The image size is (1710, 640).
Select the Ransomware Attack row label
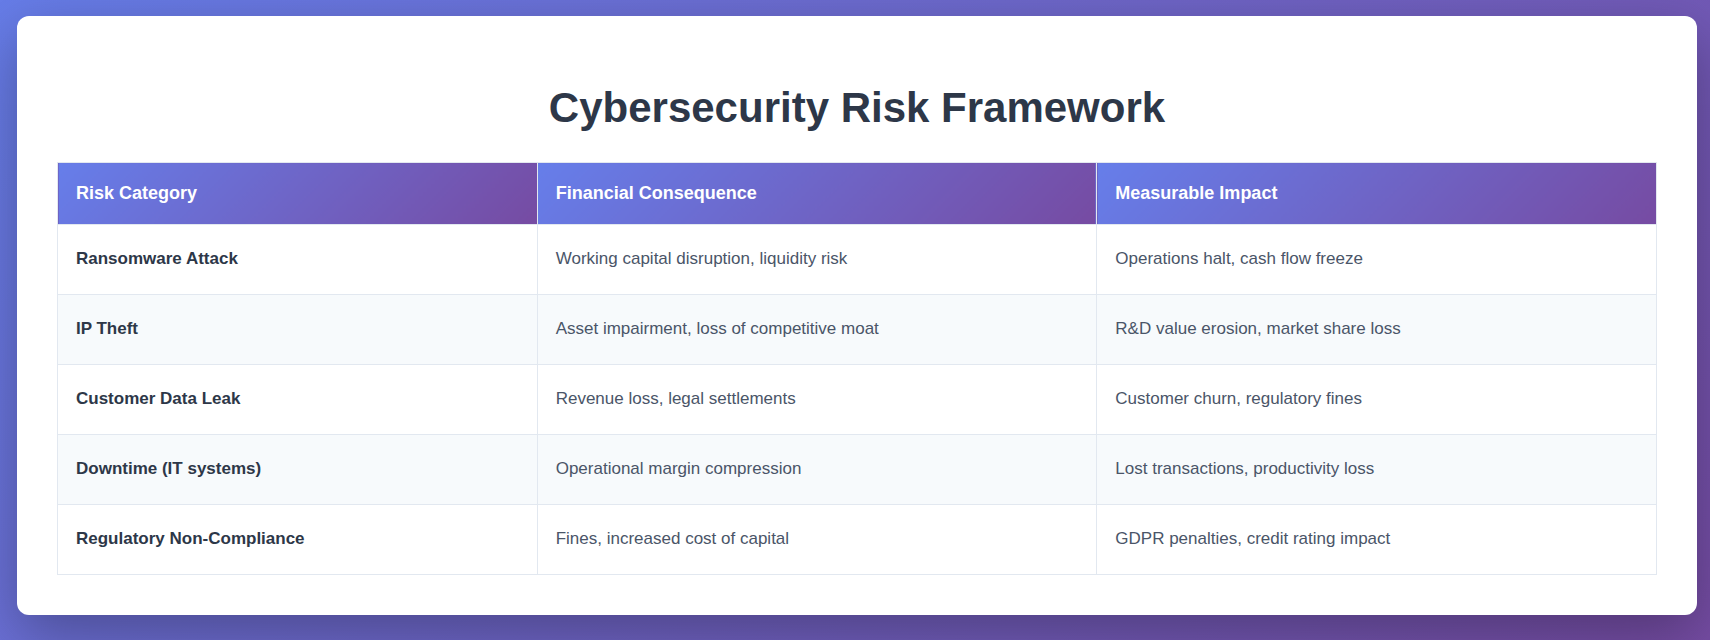pos(157,258)
